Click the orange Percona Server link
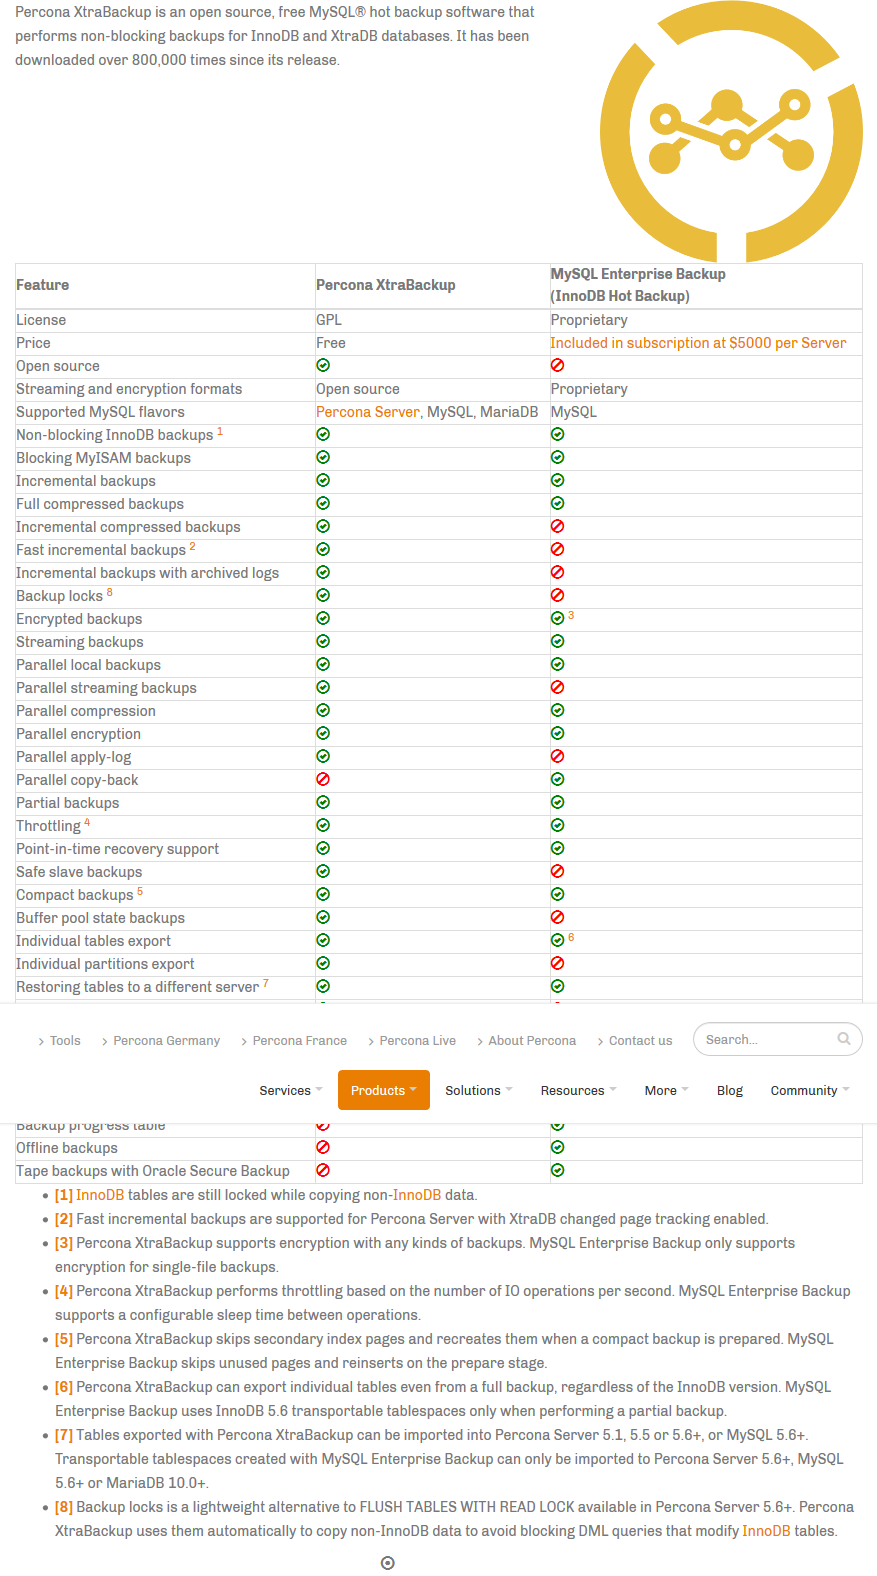This screenshot has width=877, height=1576. [x=368, y=412]
